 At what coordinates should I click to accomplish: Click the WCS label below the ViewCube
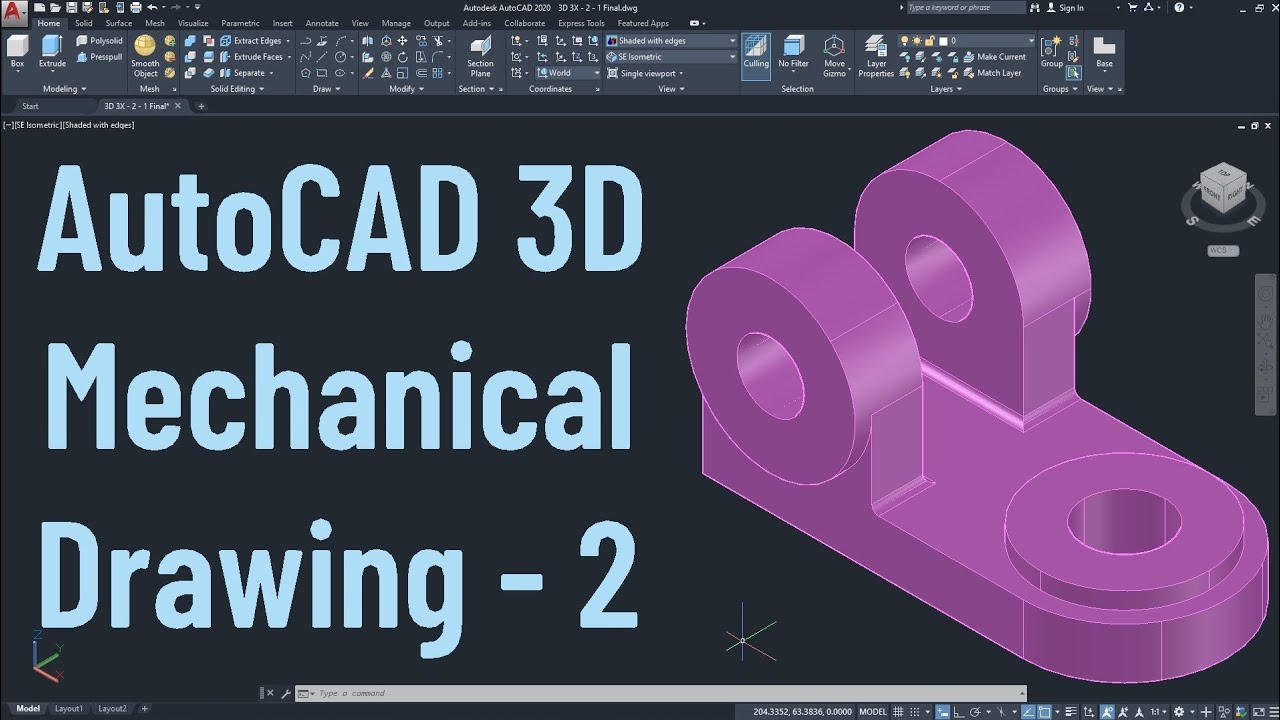1223,250
